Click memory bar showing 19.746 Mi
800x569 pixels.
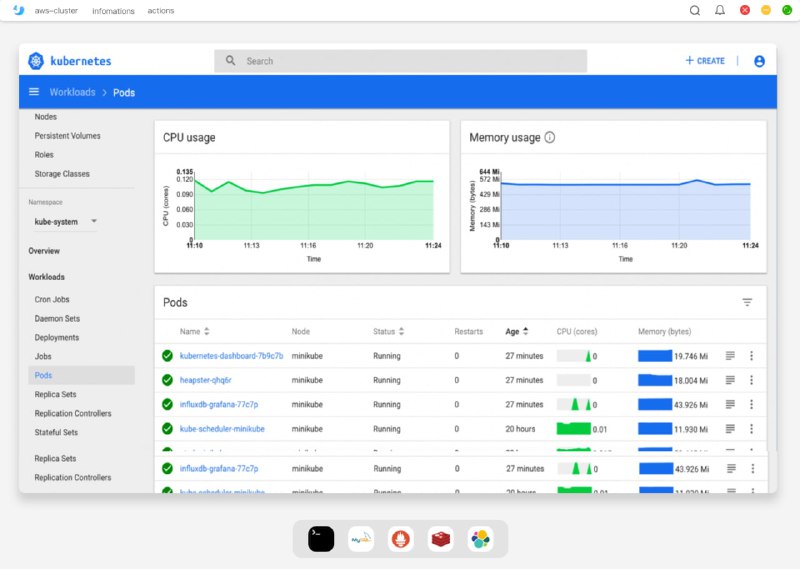click(x=655, y=356)
